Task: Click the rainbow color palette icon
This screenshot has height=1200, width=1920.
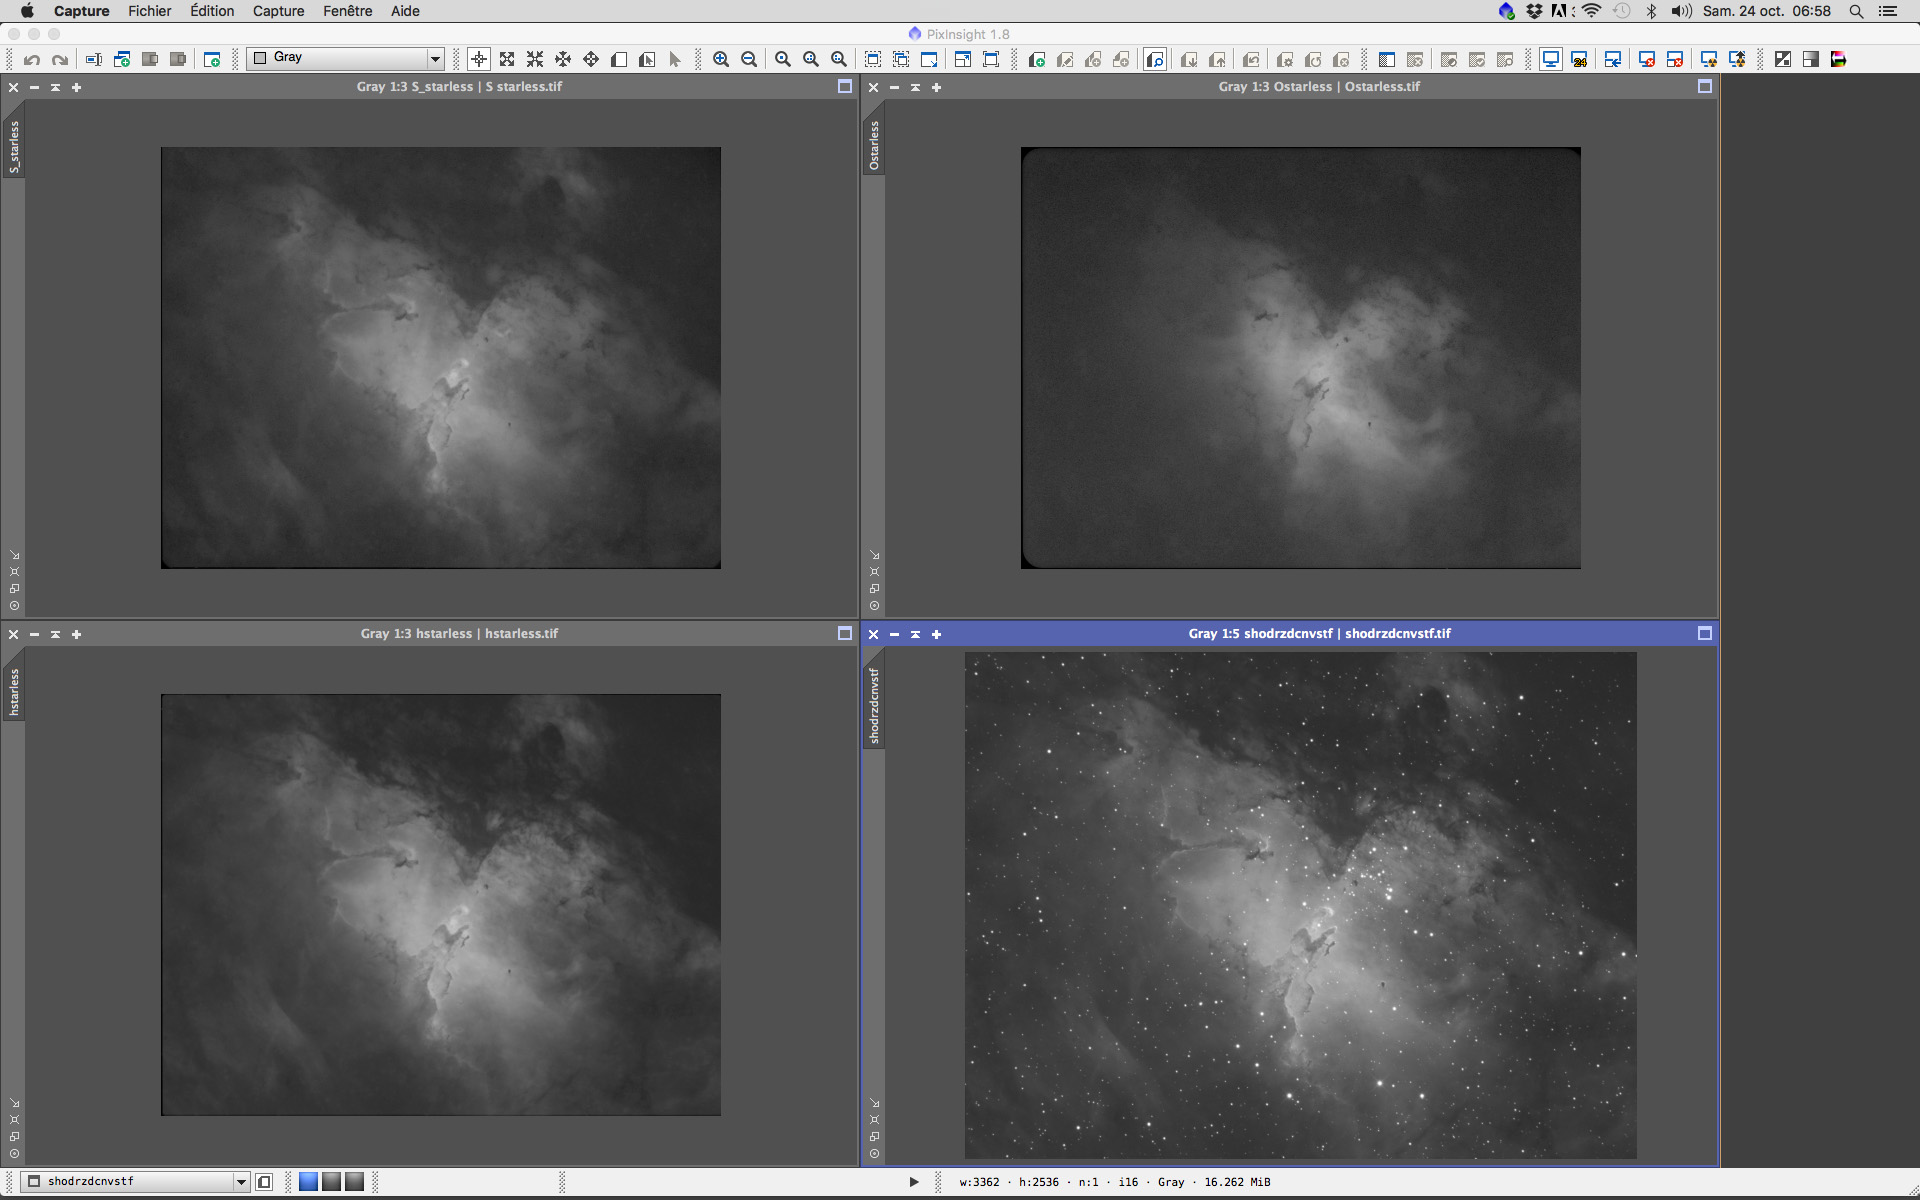Action: click(x=1838, y=60)
